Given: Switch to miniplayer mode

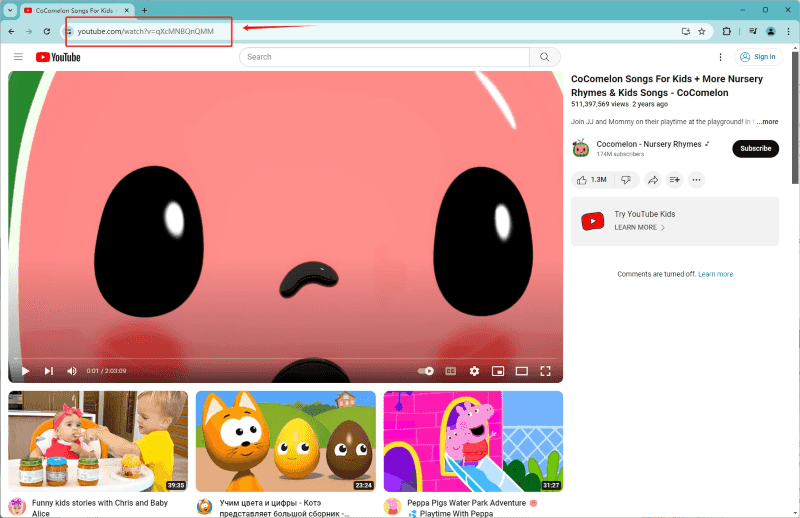Looking at the screenshot, I should tap(498, 371).
